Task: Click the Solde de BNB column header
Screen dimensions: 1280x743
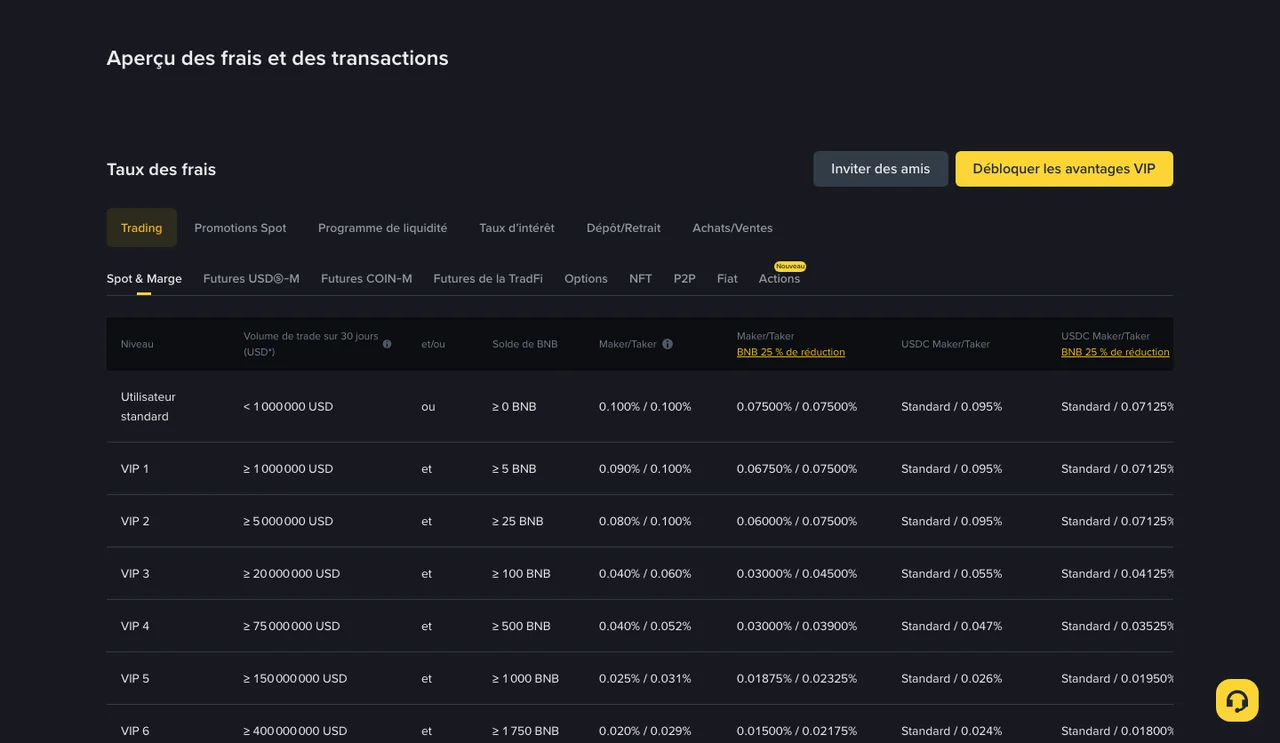Action: (525, 344)
